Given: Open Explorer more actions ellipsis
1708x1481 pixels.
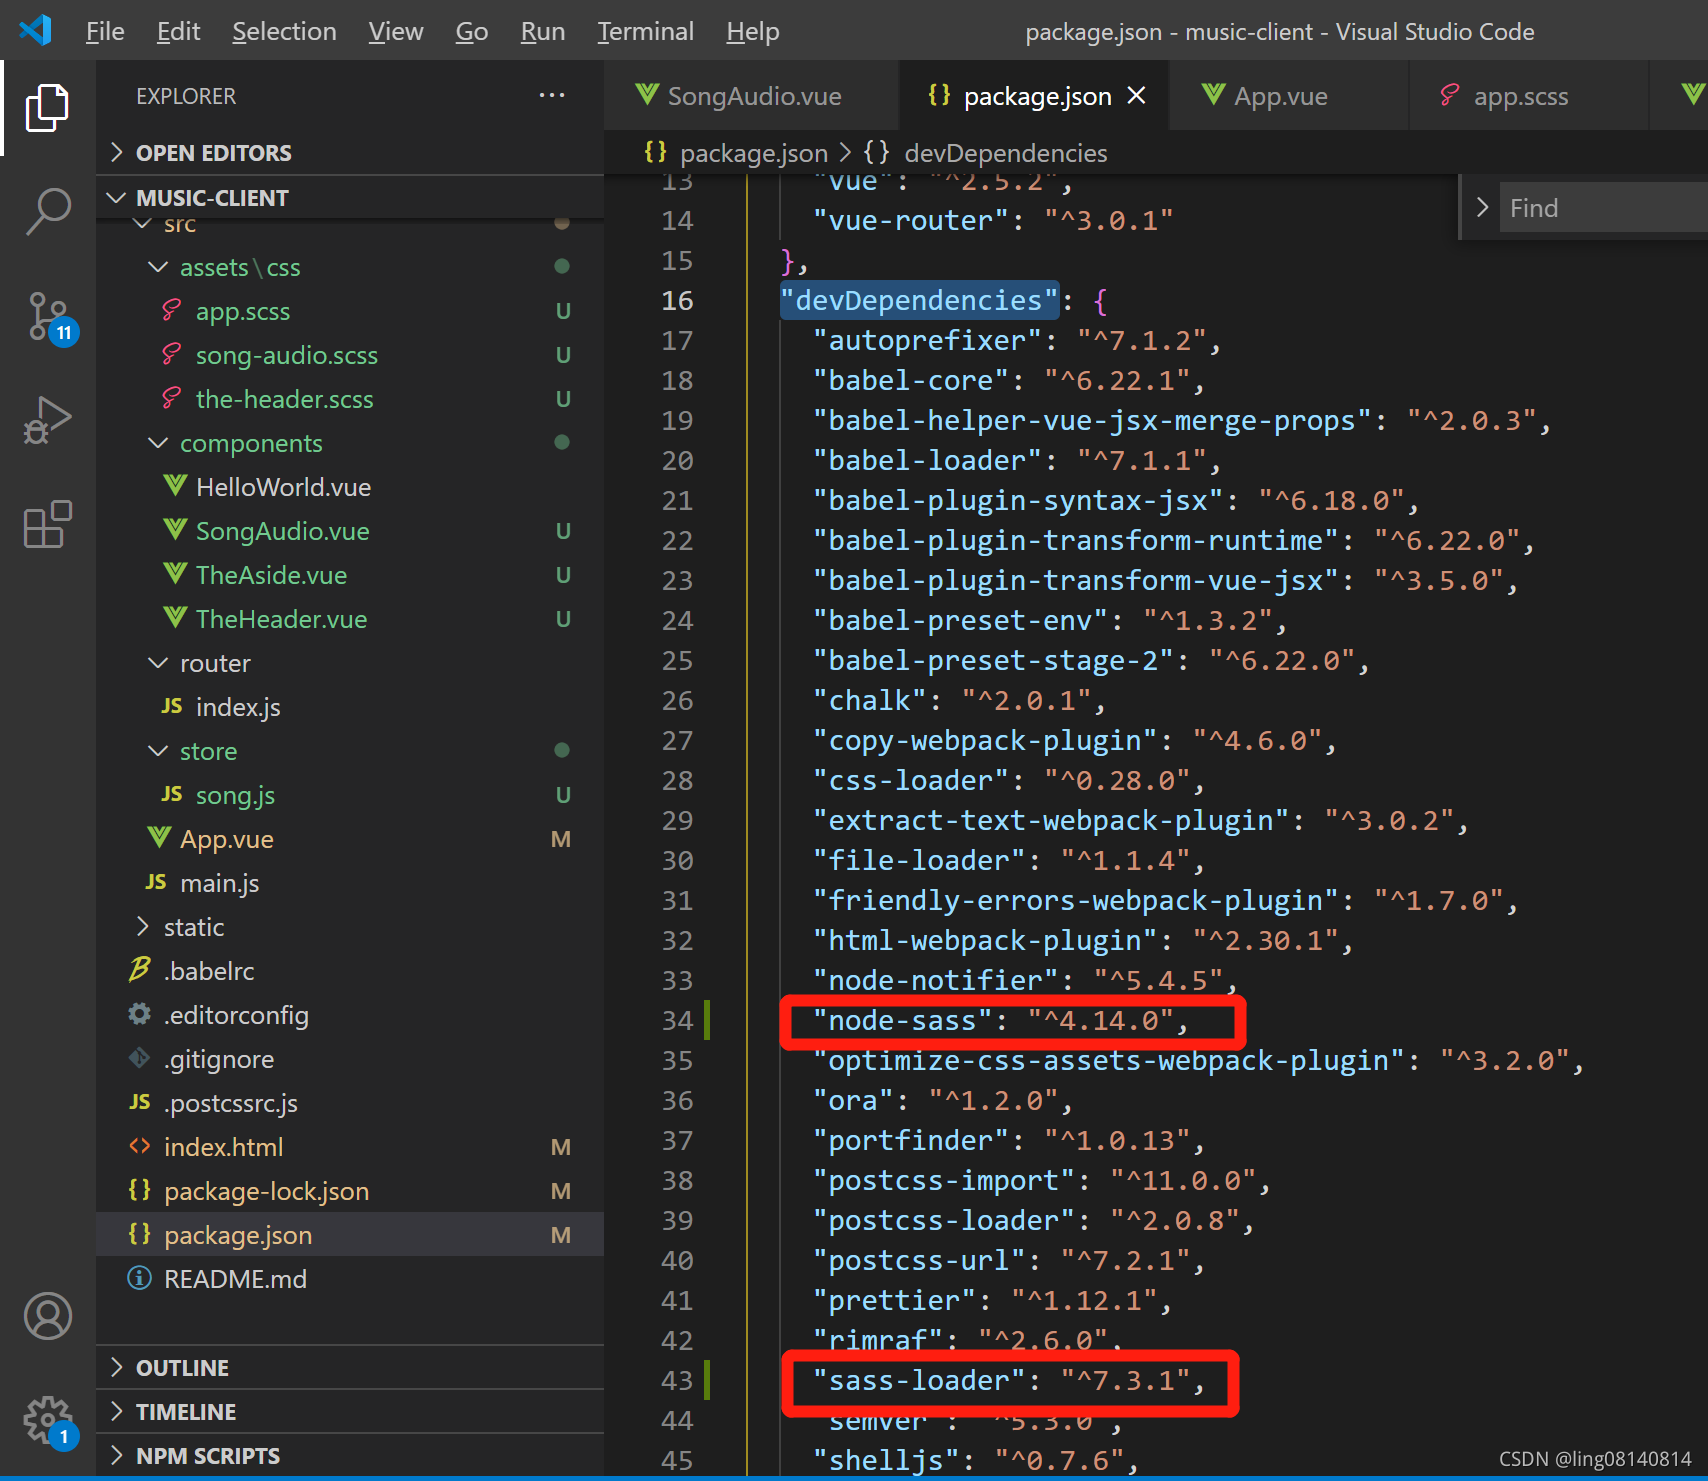Looking at the screenshot, I should (552, 95).
